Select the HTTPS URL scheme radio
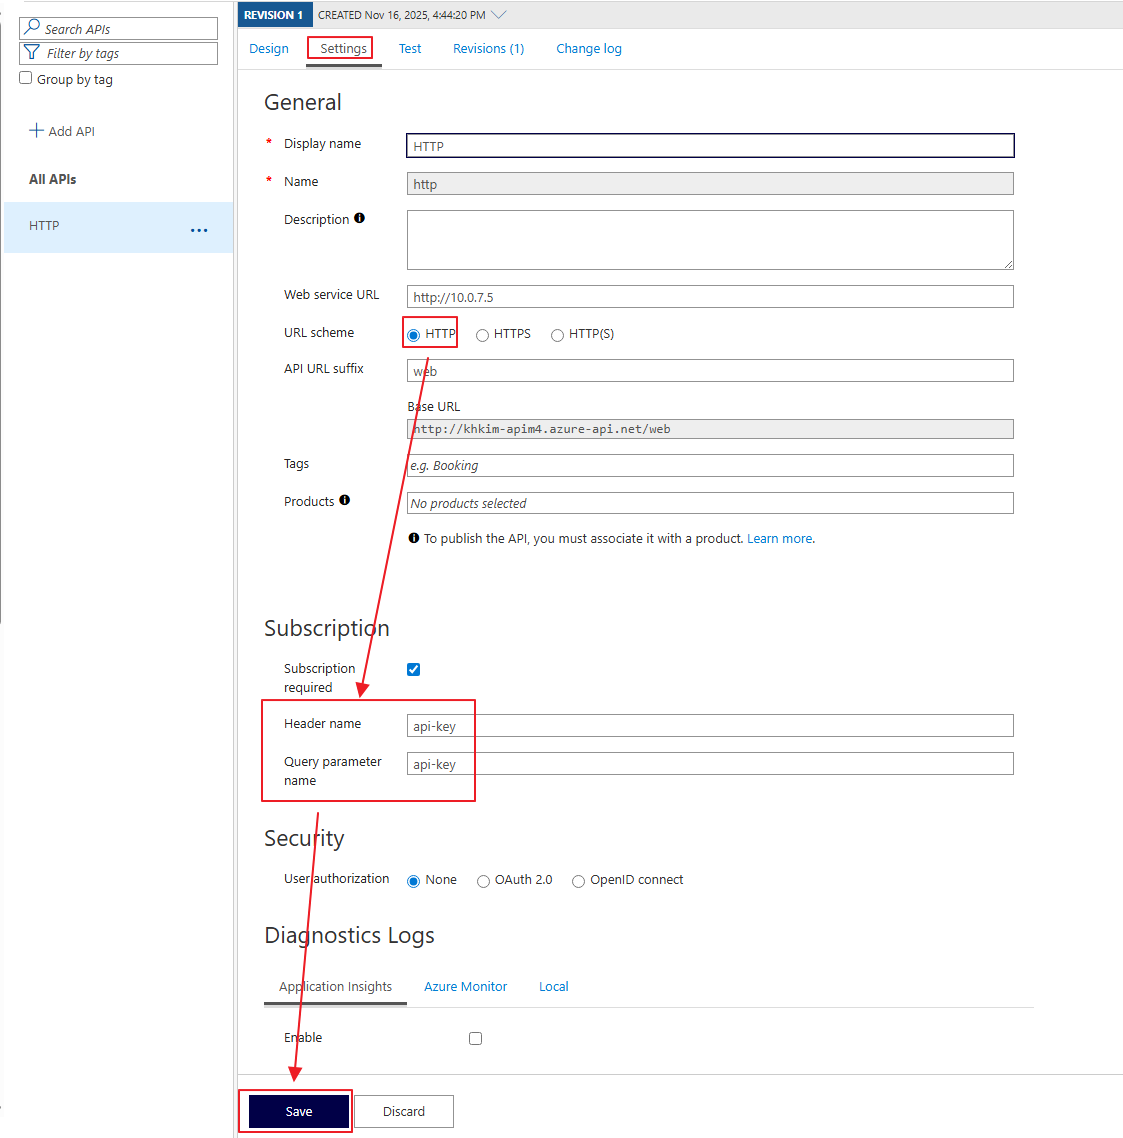The width and height of the screenshot is (1123, 1138). click(x=482, y=335)
